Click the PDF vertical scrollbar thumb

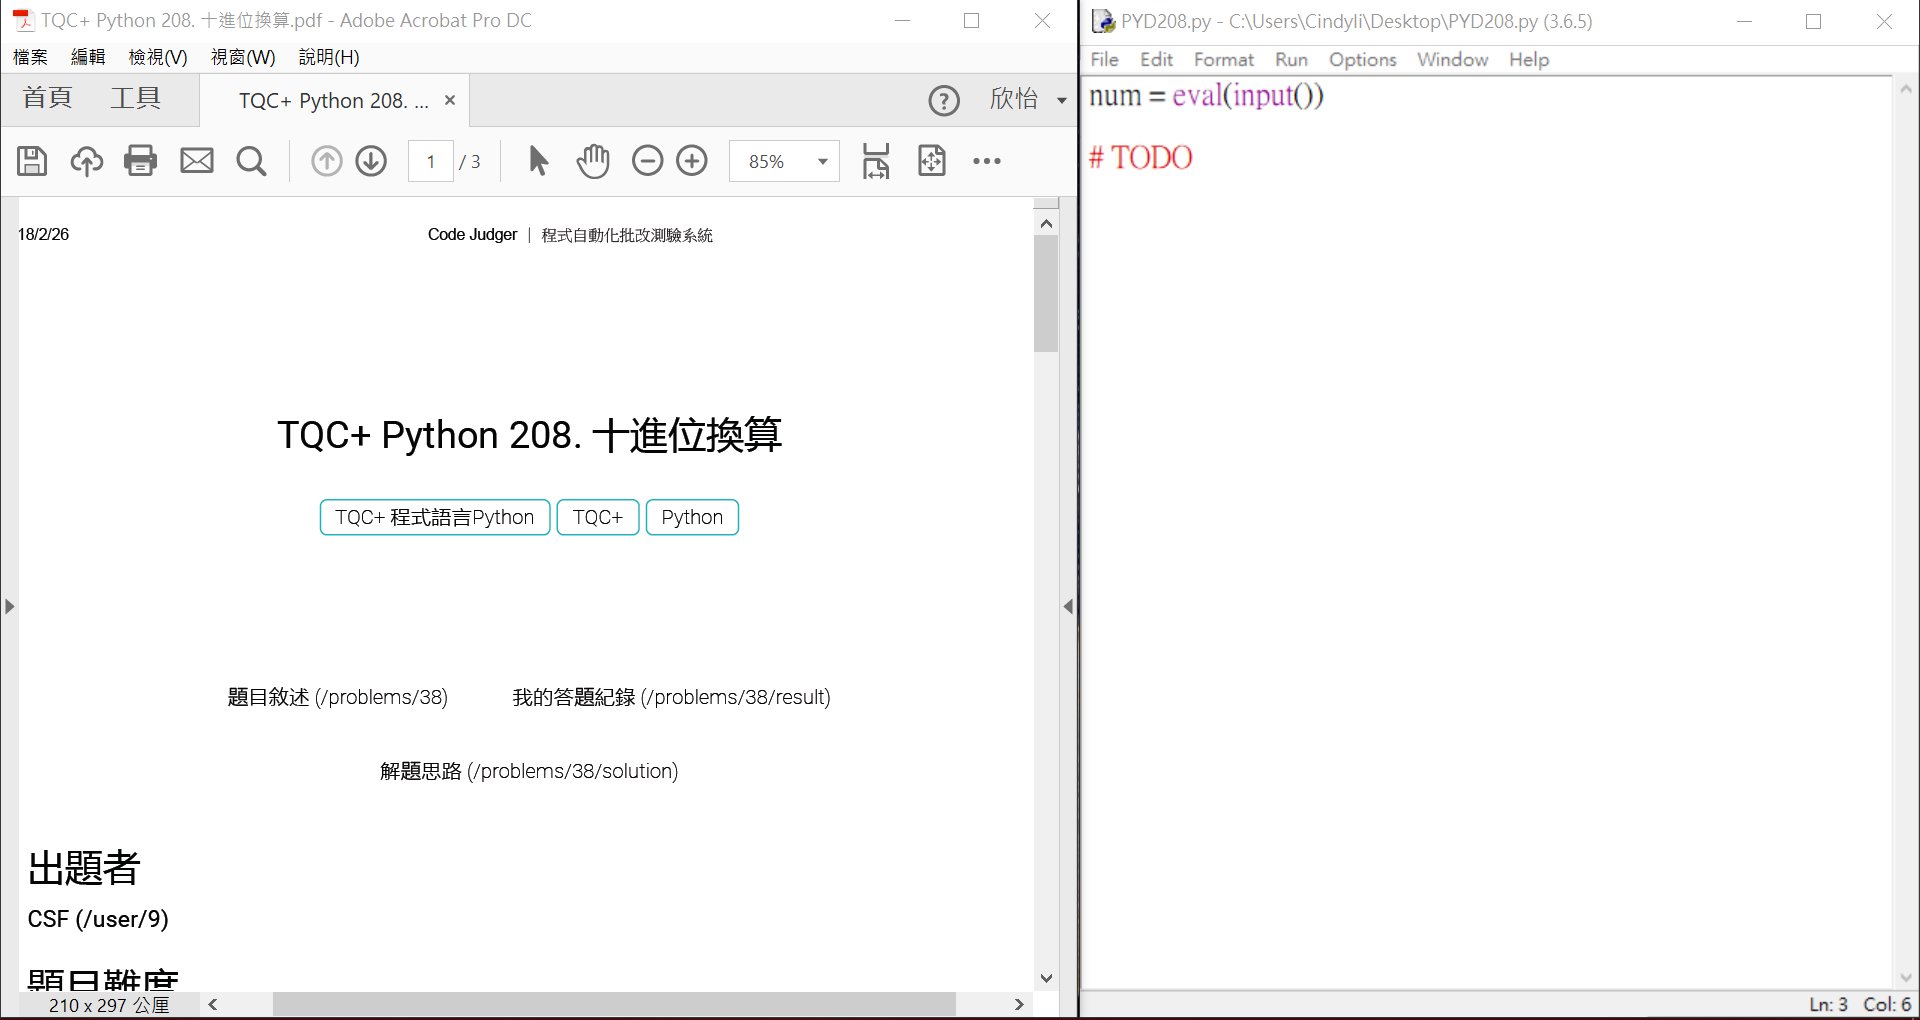1046,294
